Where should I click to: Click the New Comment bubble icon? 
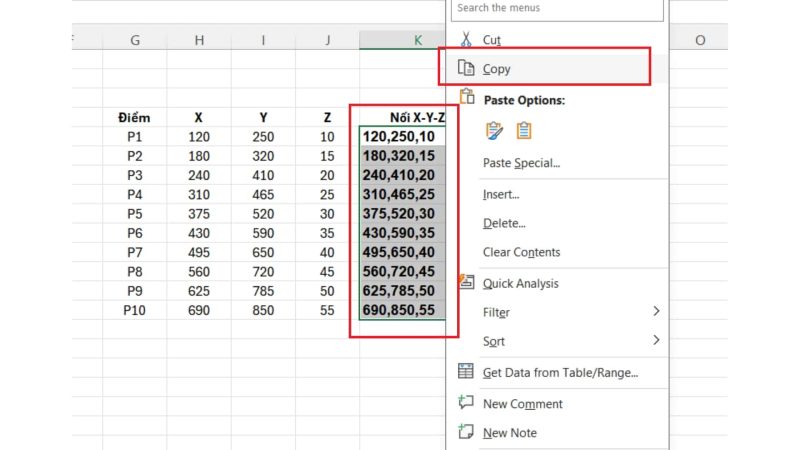coord(465,402)
